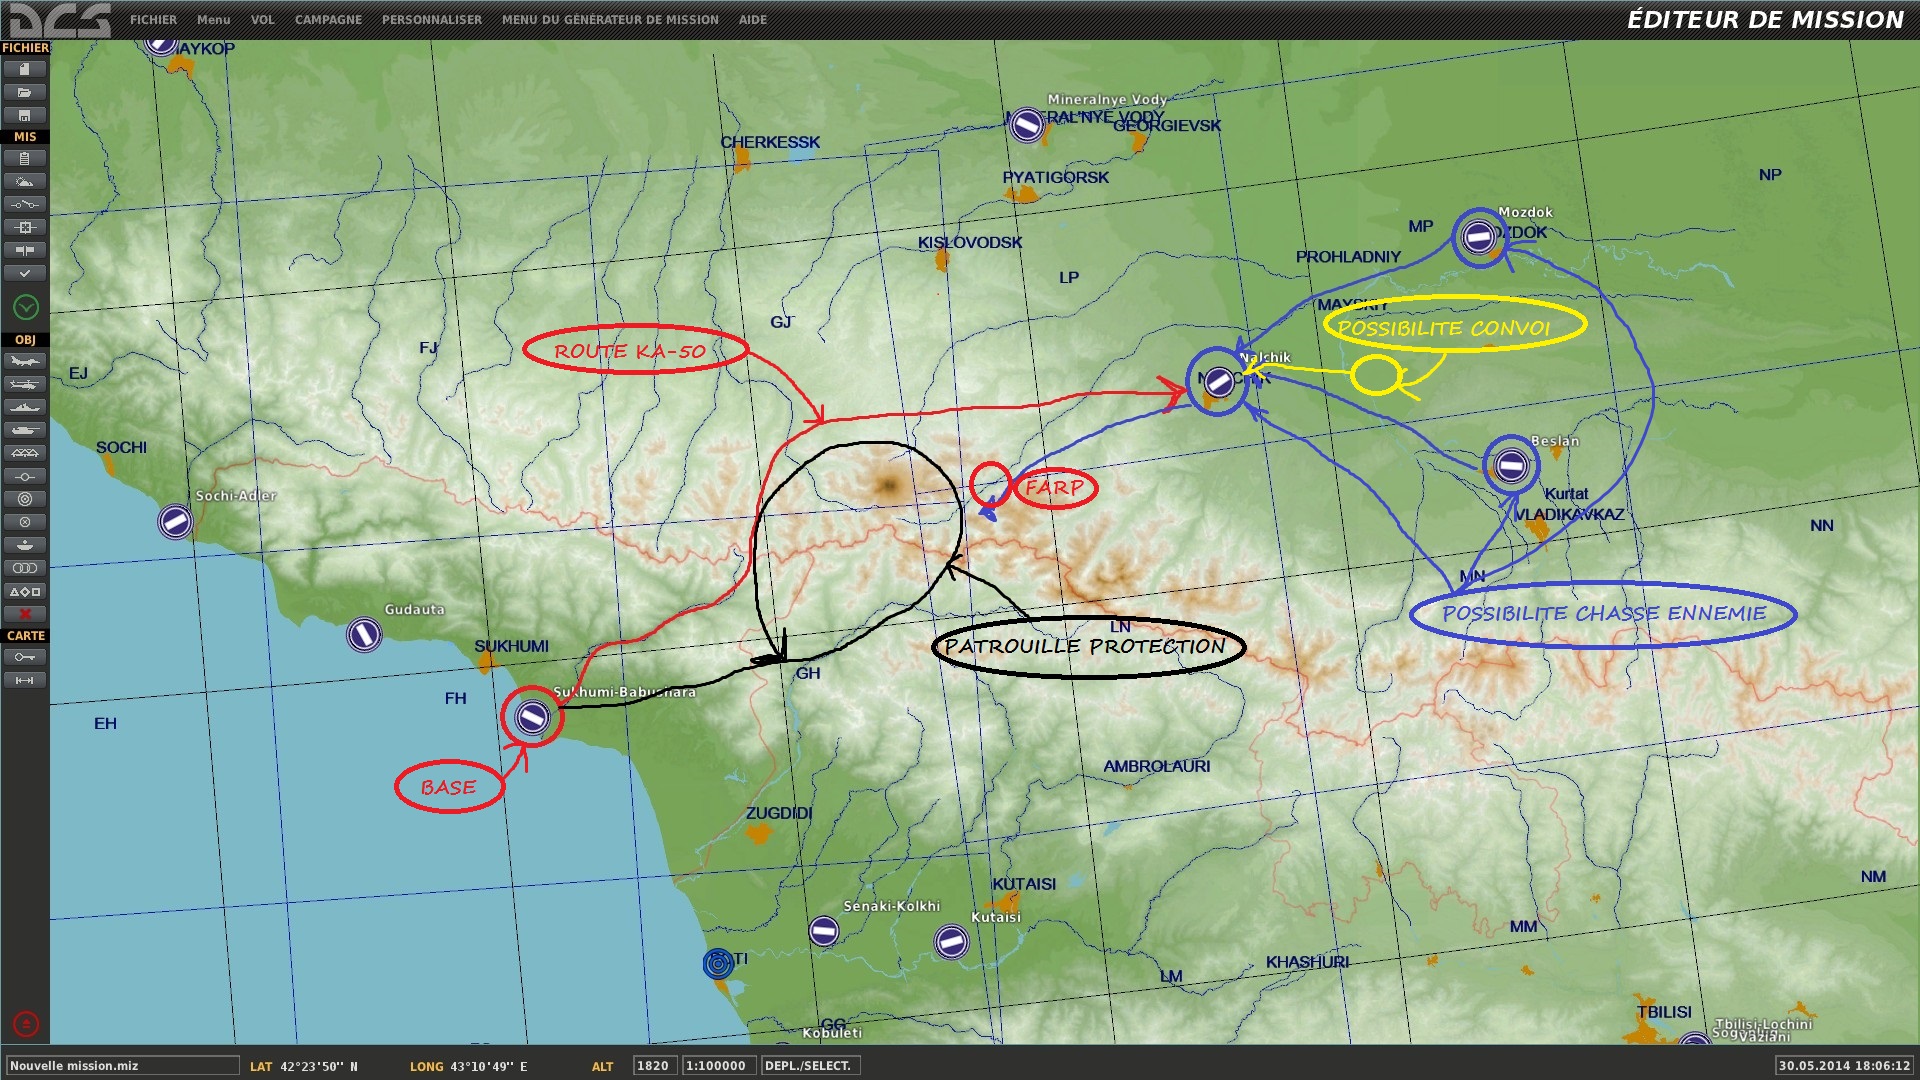Open MENU DU GÉNÉRATEUR DE MISSION

pos(610,20)
